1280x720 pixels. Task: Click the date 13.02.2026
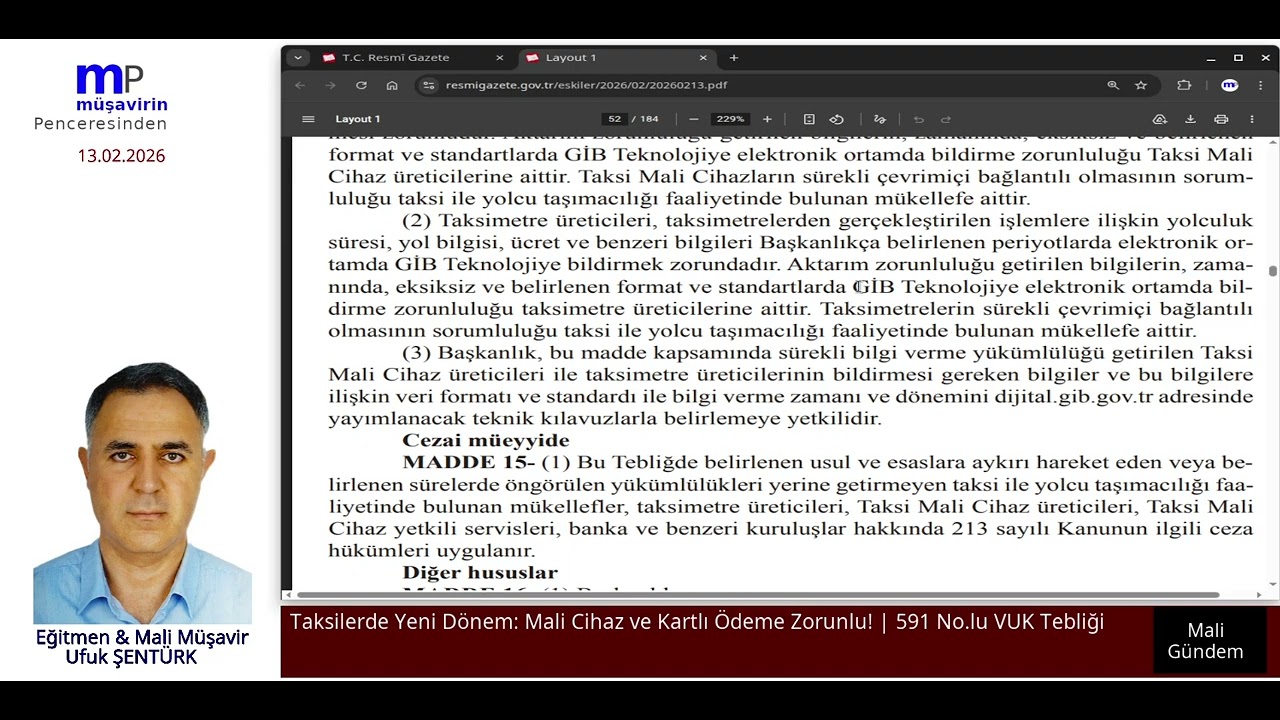(121, 156)
